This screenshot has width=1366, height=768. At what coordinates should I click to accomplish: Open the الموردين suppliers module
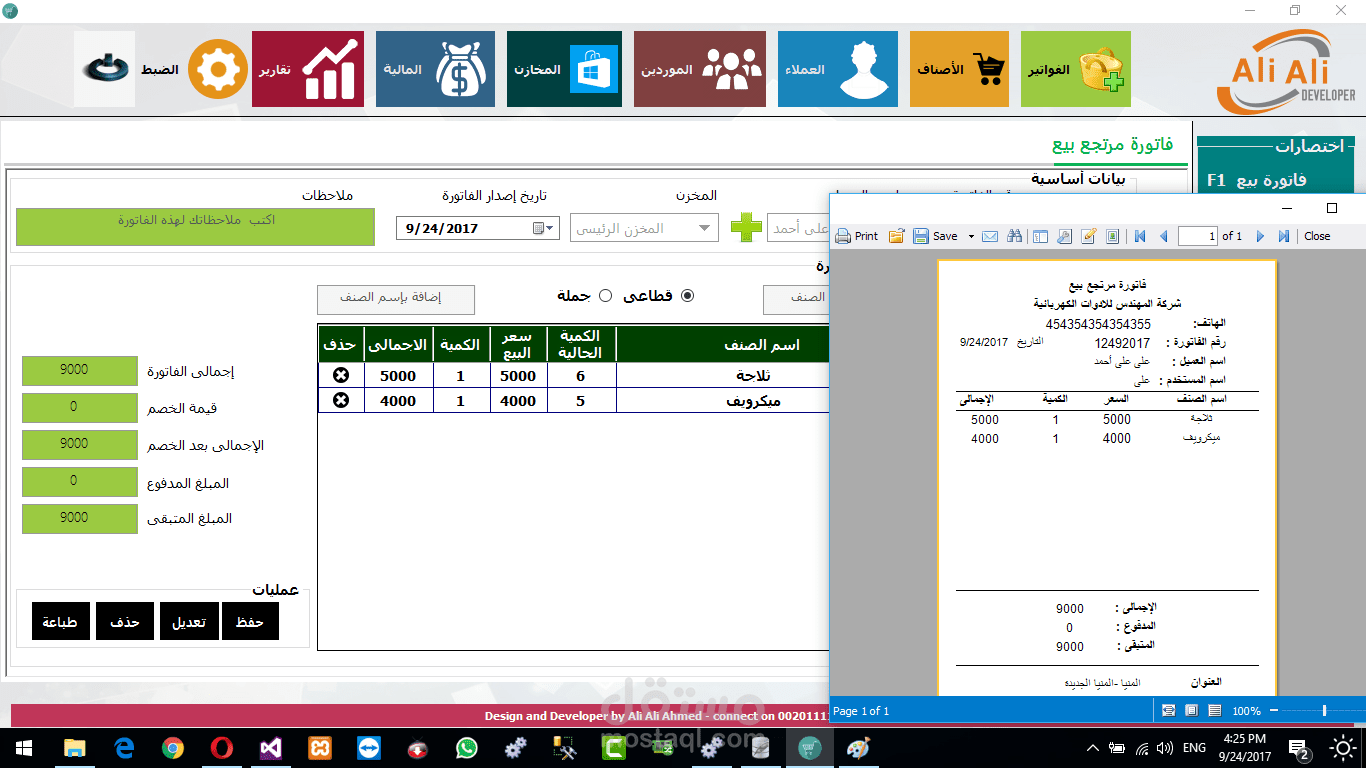tap(700, 69)
